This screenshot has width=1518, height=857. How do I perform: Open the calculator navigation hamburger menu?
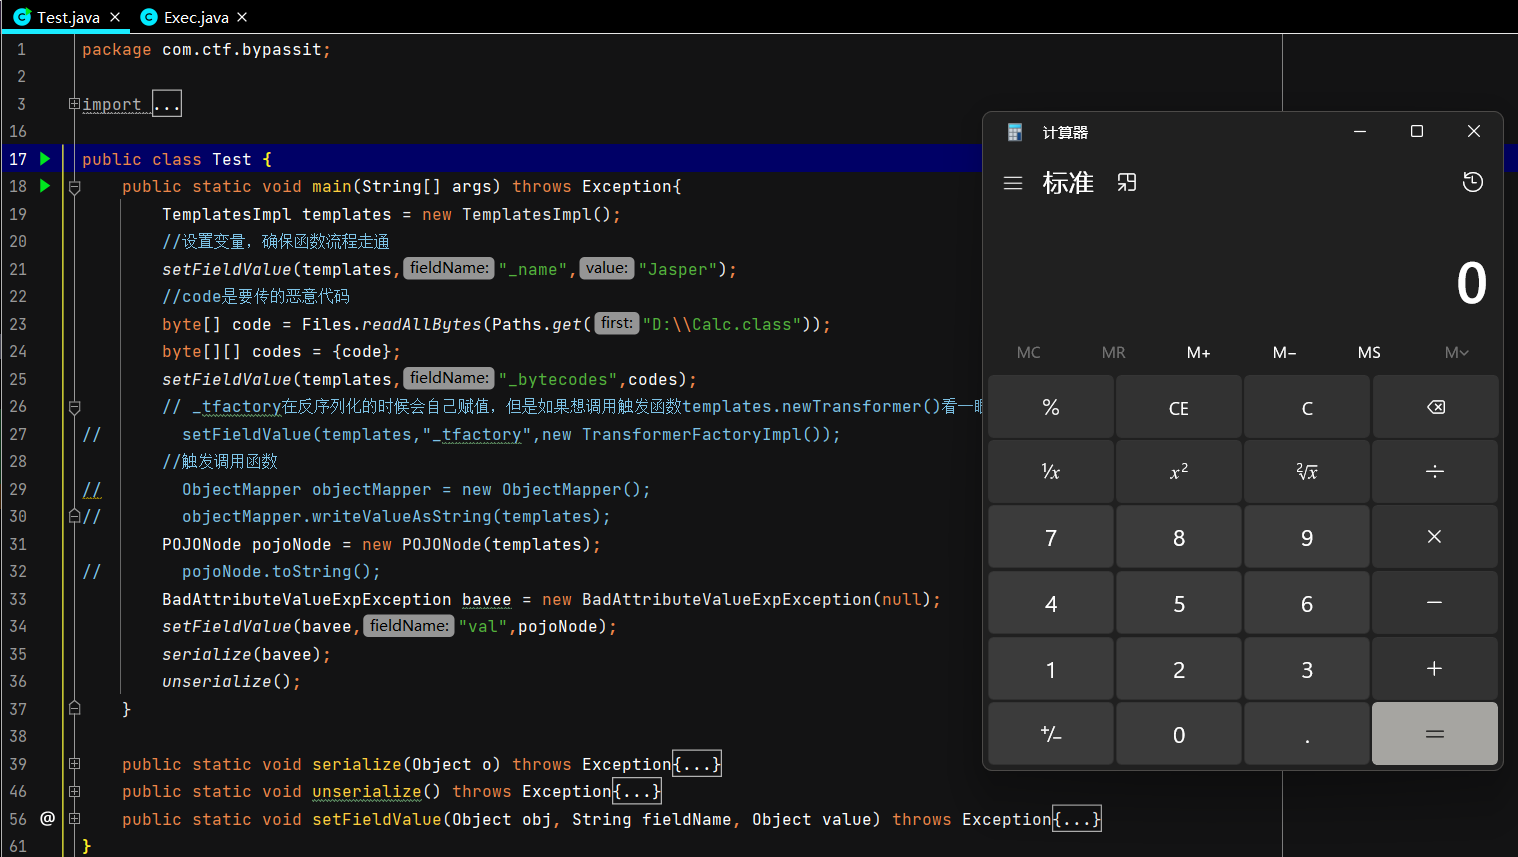click(x=1013, y=183)
